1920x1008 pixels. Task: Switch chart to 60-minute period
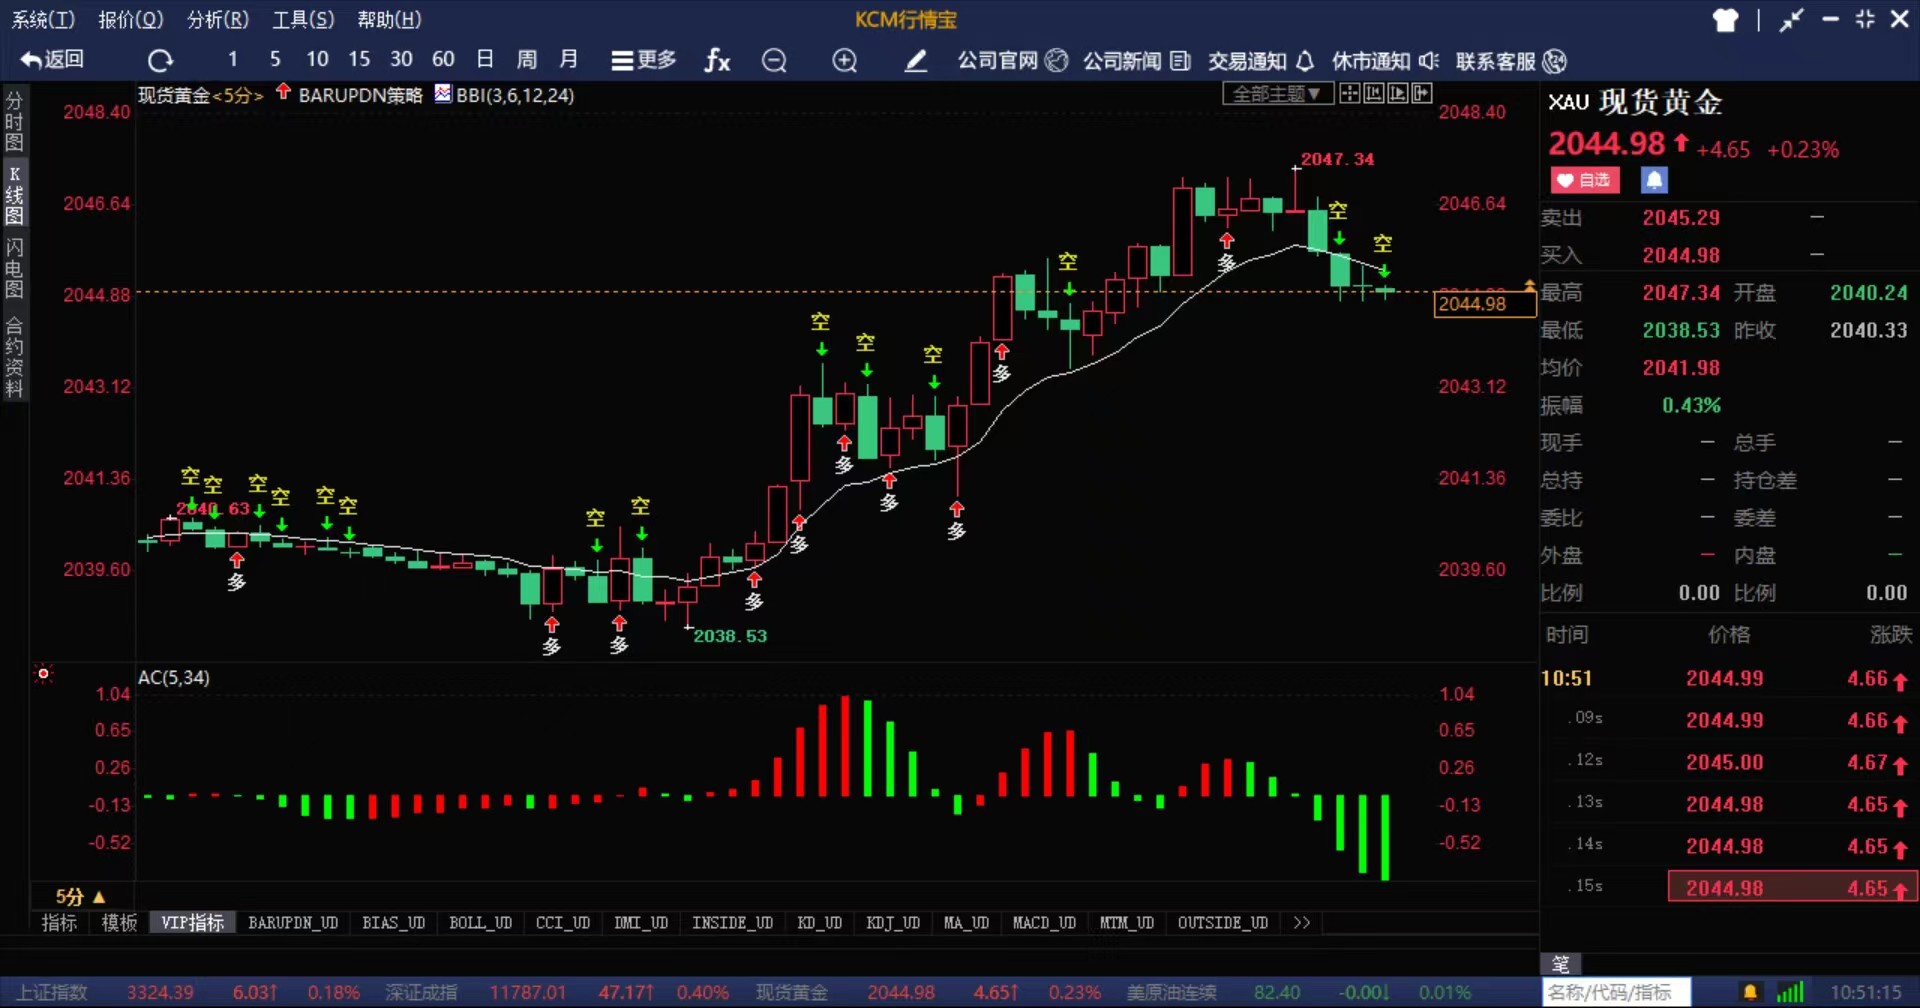[443, 59]
